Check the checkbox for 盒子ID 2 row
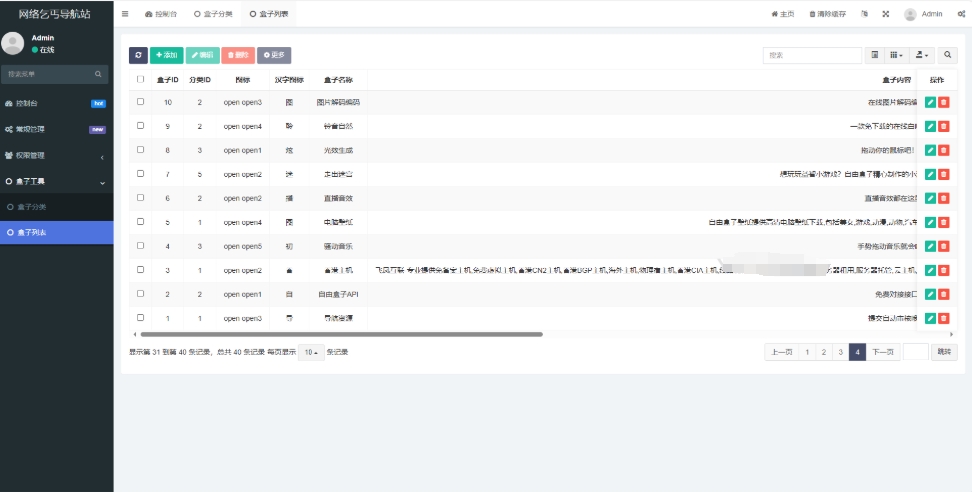 (140, 294)
